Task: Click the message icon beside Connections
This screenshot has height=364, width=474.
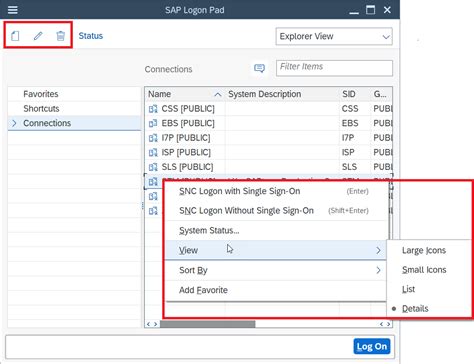Action: pos(259,68)
